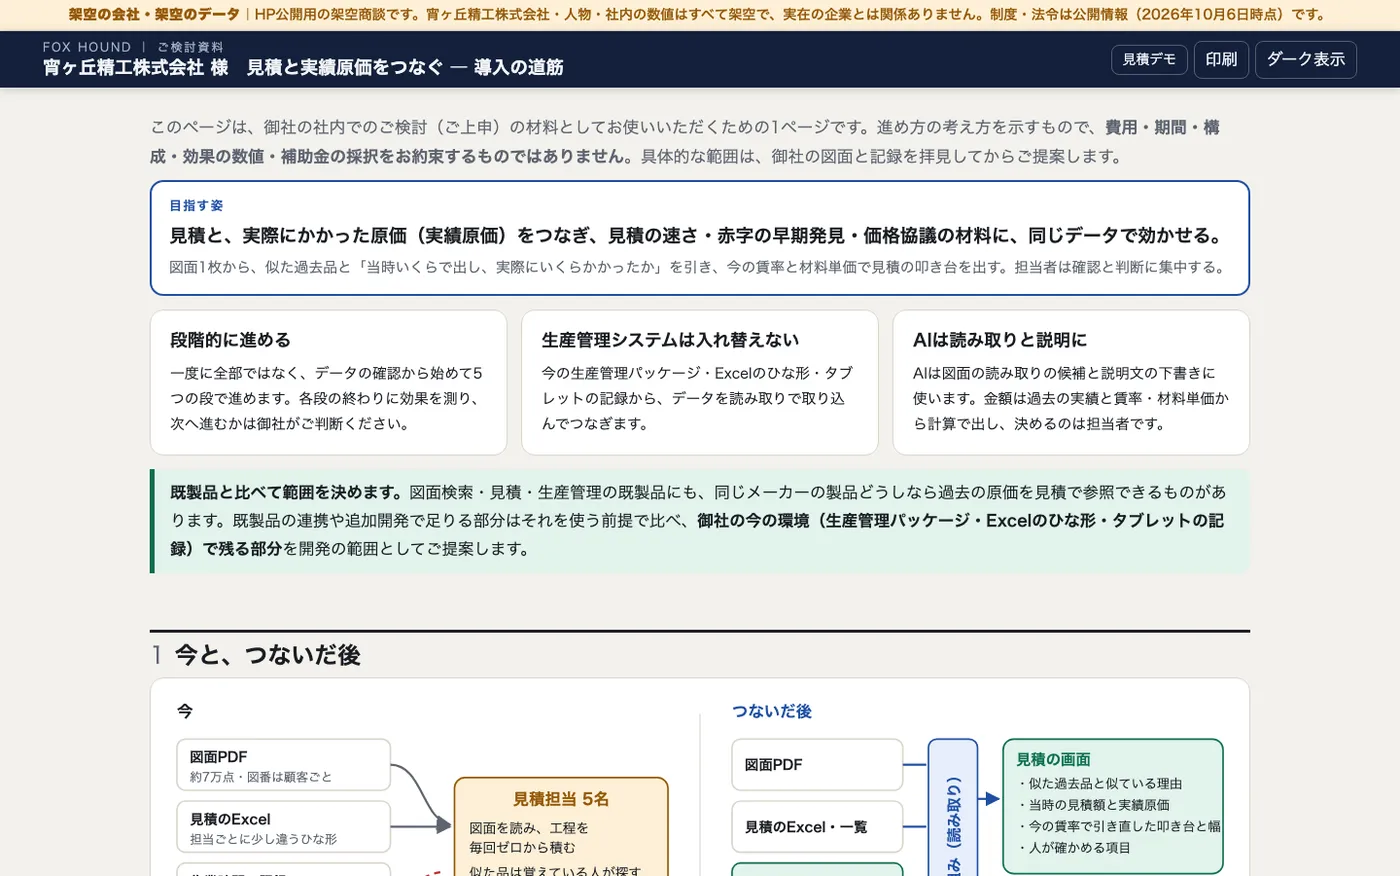
Task: Click the "見積のExcel・一覧" box
Action: (817, 827)
